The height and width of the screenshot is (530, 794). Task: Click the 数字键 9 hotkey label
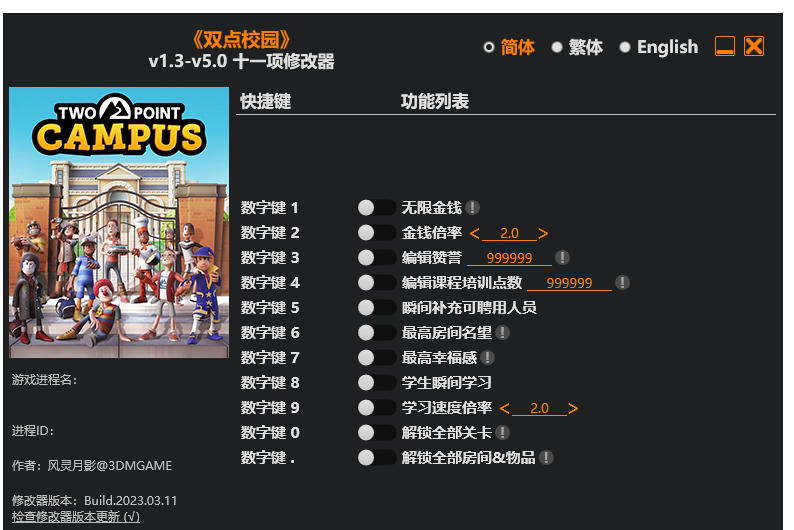click(270, 407)
